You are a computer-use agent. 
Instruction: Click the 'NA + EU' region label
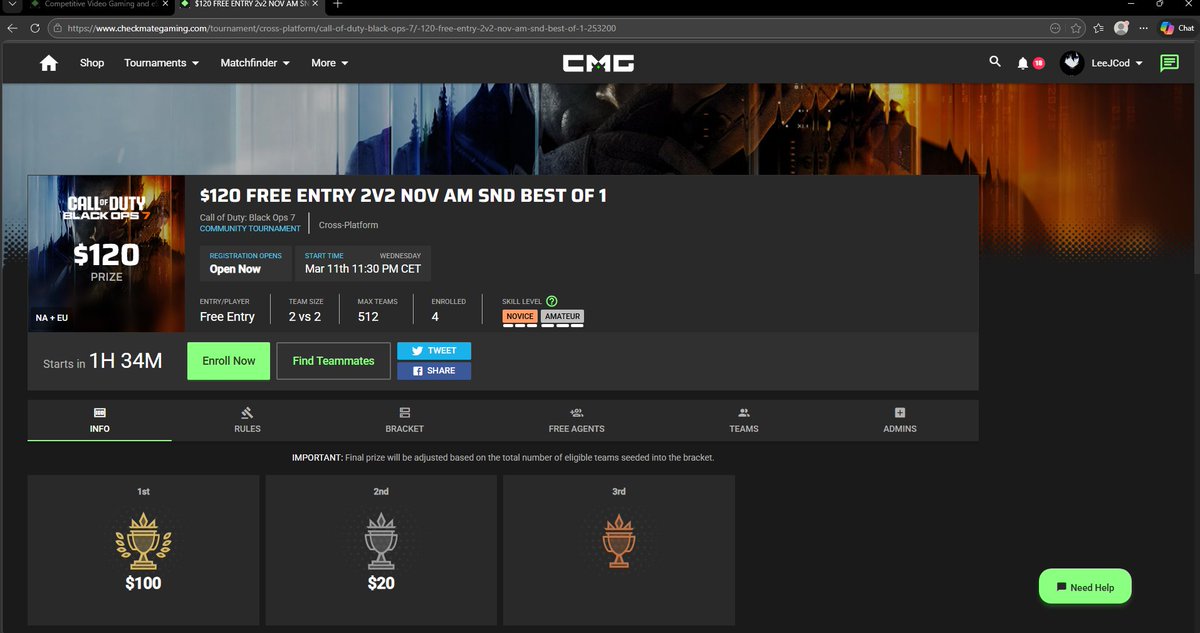pos(52,319)
